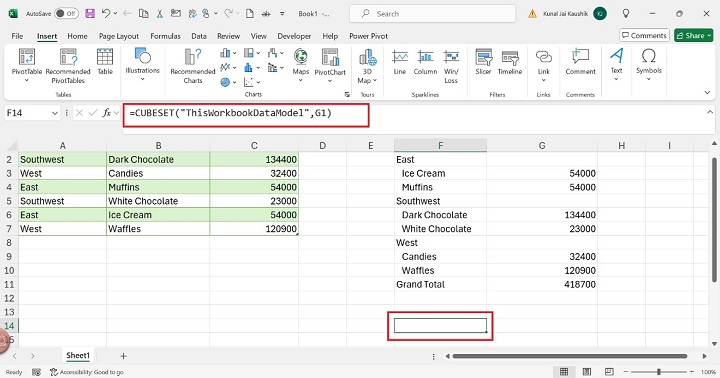Image resolution: width=720 pixels, height=378 pixels.
Task: Click the Touch/Mouse Mode hand icon
Action: [206, 13]
